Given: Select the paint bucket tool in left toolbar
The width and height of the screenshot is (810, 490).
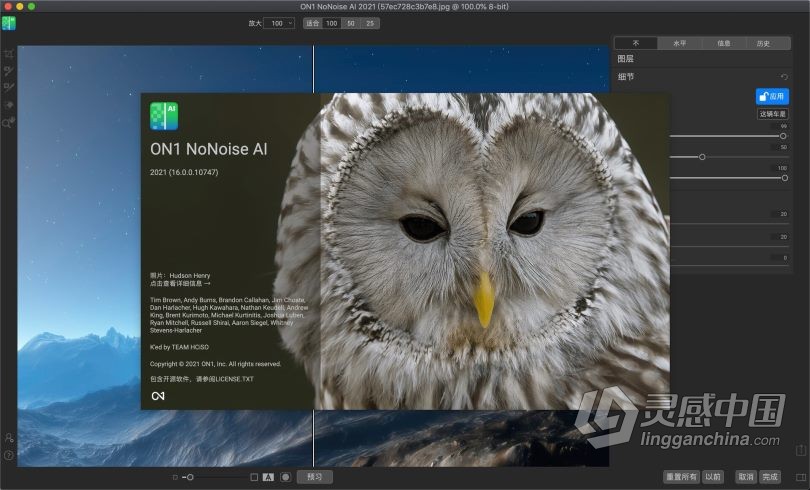Looking at the screenshot, I should (x=9, y=105).
